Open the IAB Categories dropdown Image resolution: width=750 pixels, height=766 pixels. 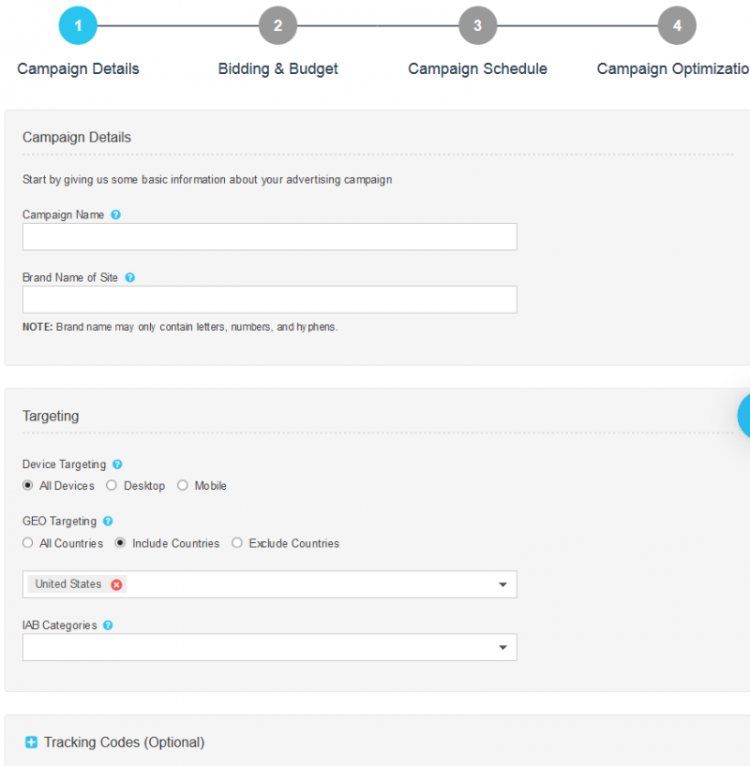tap(270, 647)
